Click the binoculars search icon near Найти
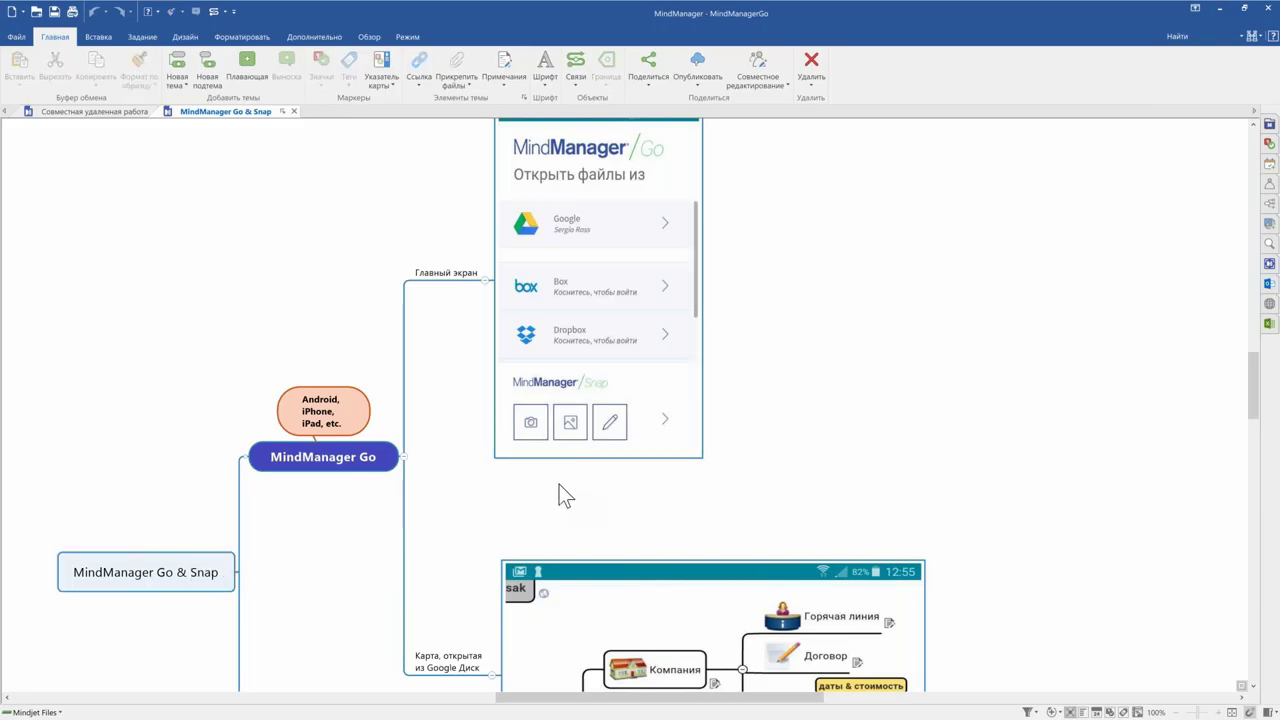The width and height of the screenshot is (1280, 720). 1253,36
